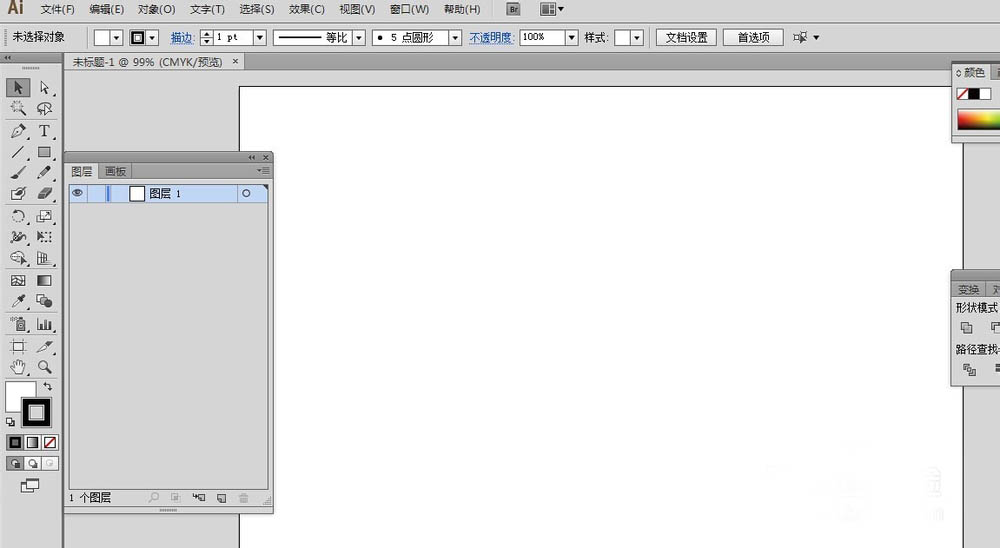Hide layer 图层 1 with eye icon
The height and width of the screenshot is (548, 1000).
tap(77, 193)
